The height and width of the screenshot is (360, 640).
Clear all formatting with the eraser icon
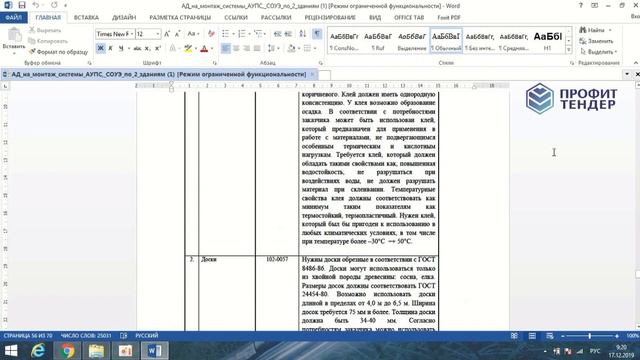211,34
